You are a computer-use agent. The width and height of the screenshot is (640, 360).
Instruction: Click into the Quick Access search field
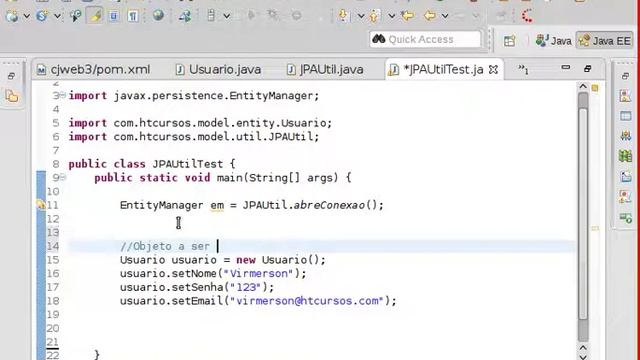[x=425, y=39]
